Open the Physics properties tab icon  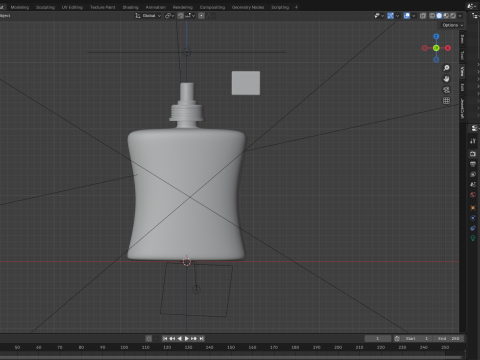[473, 218]
